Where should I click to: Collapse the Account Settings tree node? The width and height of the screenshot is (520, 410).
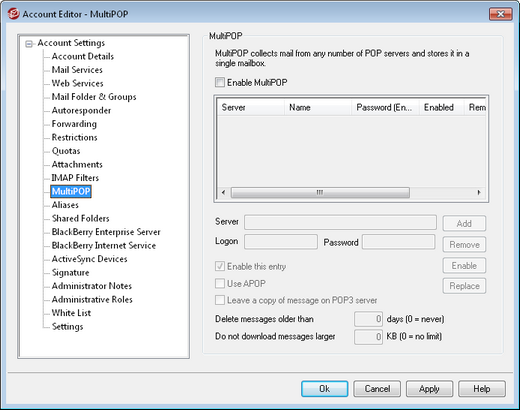click(29, 44)
